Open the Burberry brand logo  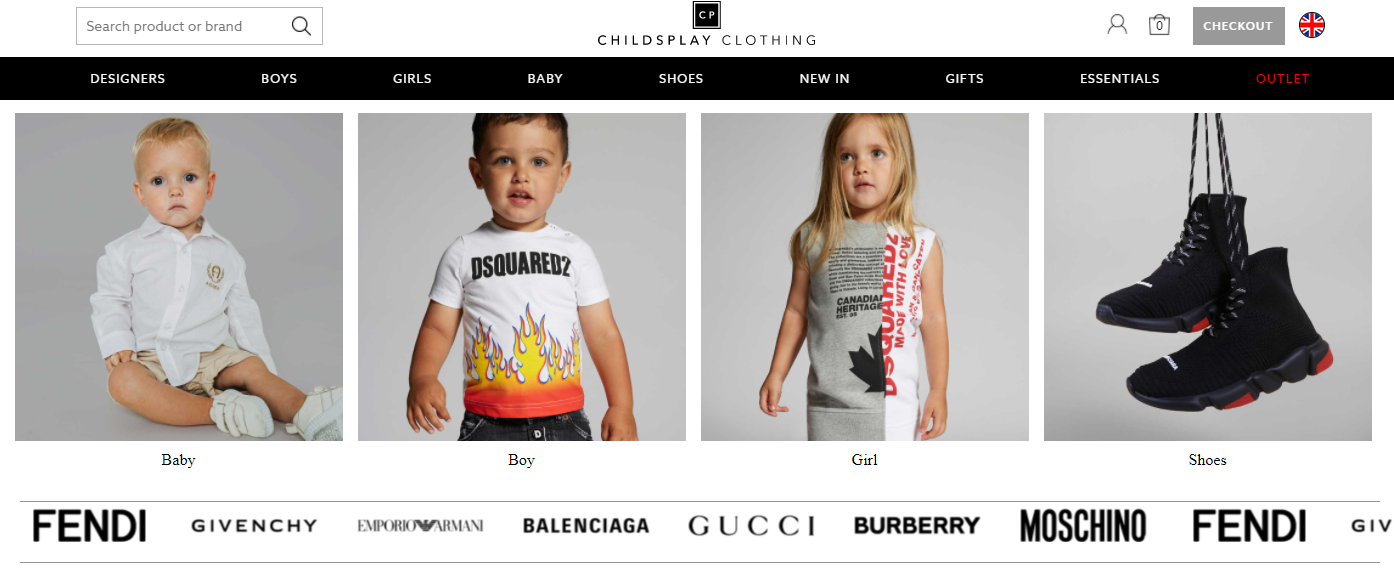click(x=917, y=526)
